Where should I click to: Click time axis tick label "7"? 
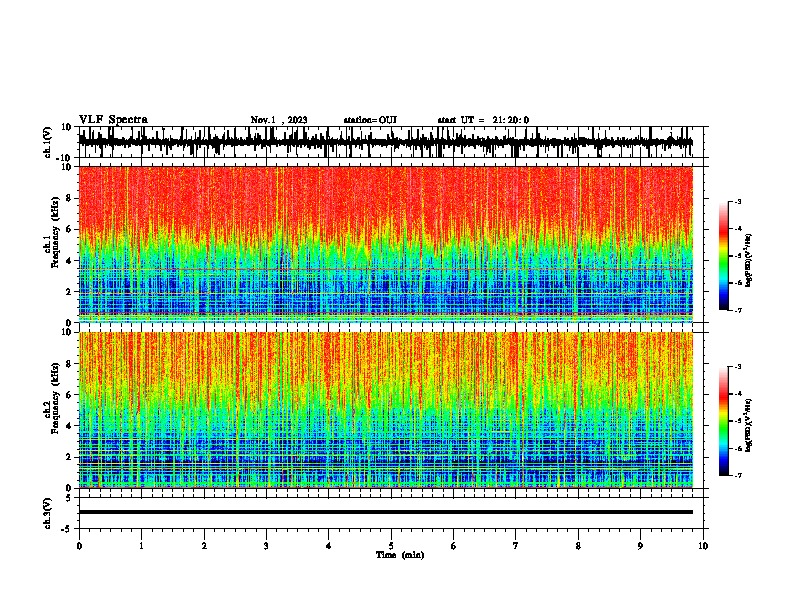pyautogui.click(x=516, y=546)
